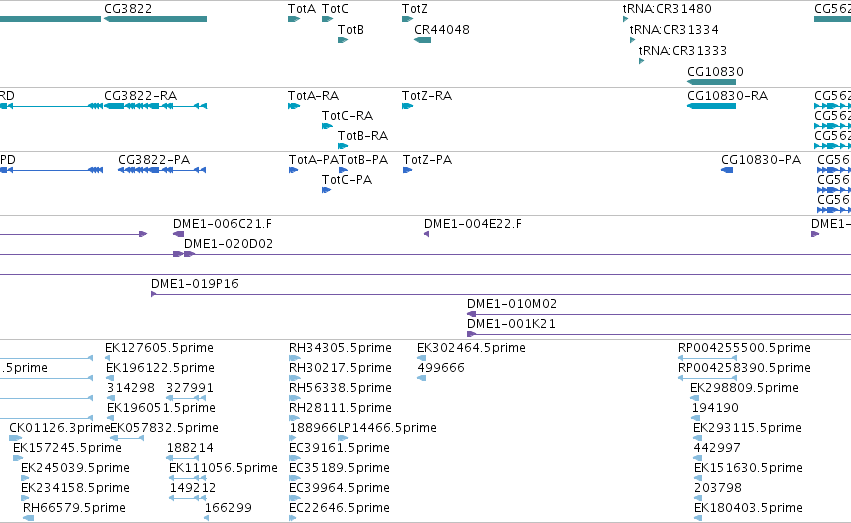Viewport: 851px width, 523px height.
Task: Select the DME1-006C21.F clone label
Action: pos(223,224)
